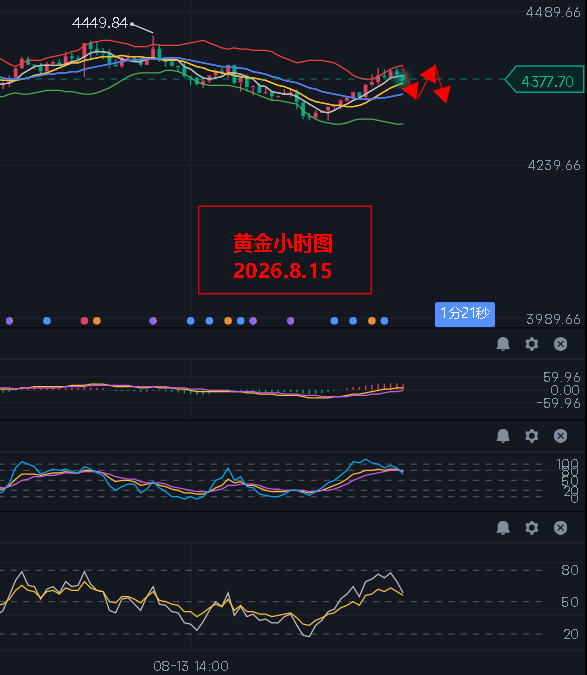Open alert bell for the MACD panel

point(503,344)
